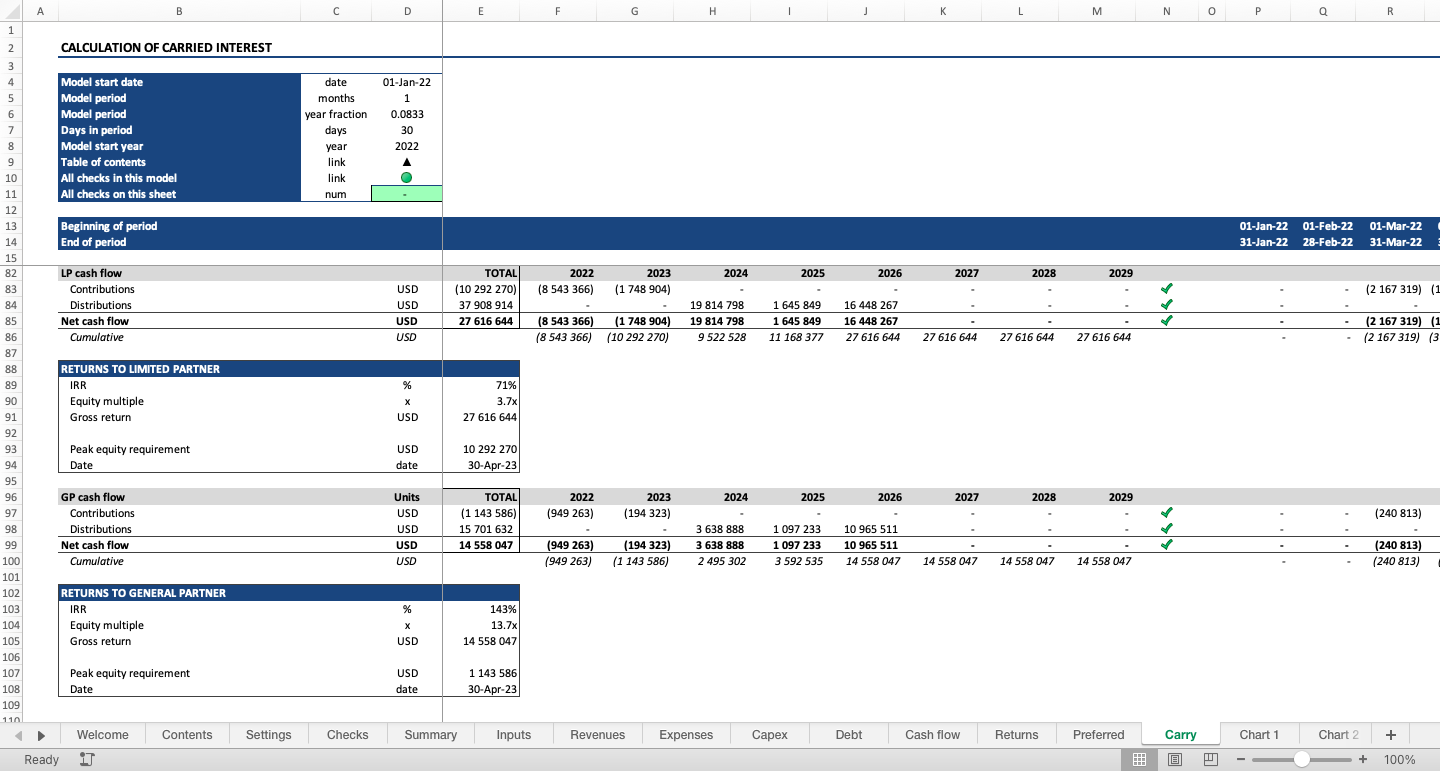The image size is (1440, 771).
Task: Click the Select All corner above row 1
Action: [x=13, y=11]
